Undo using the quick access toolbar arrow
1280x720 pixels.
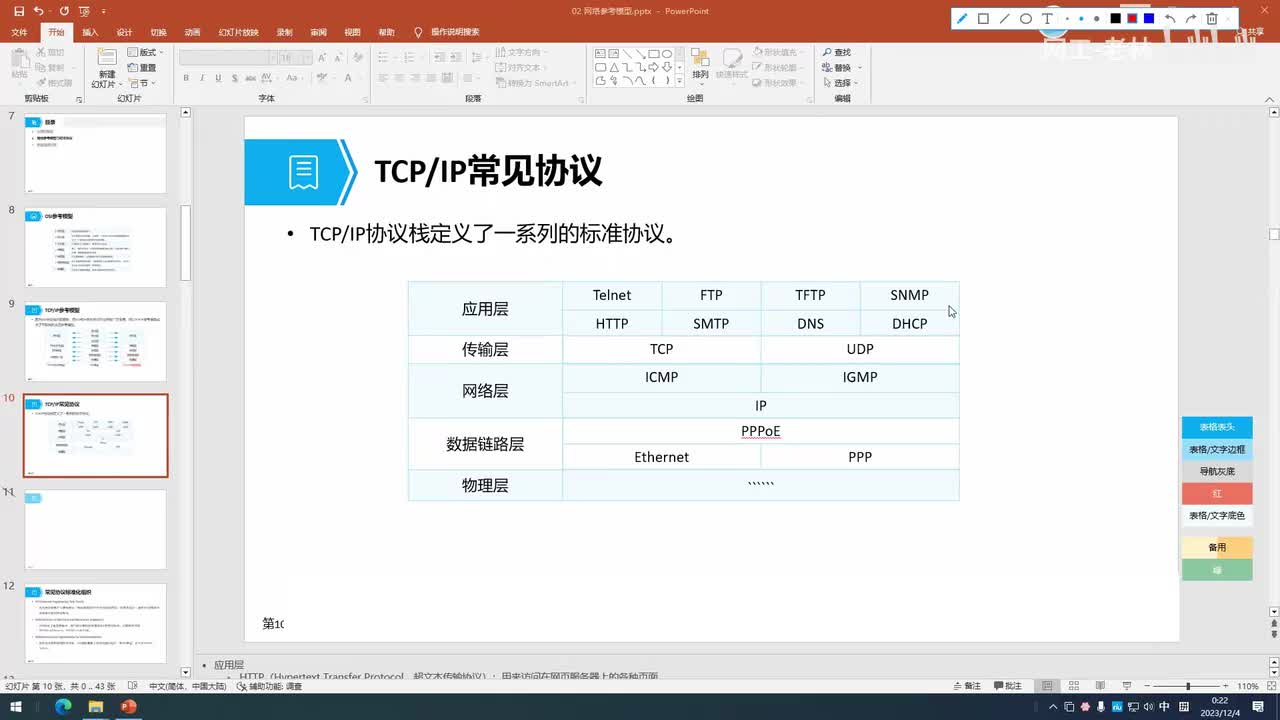[38, 11]
